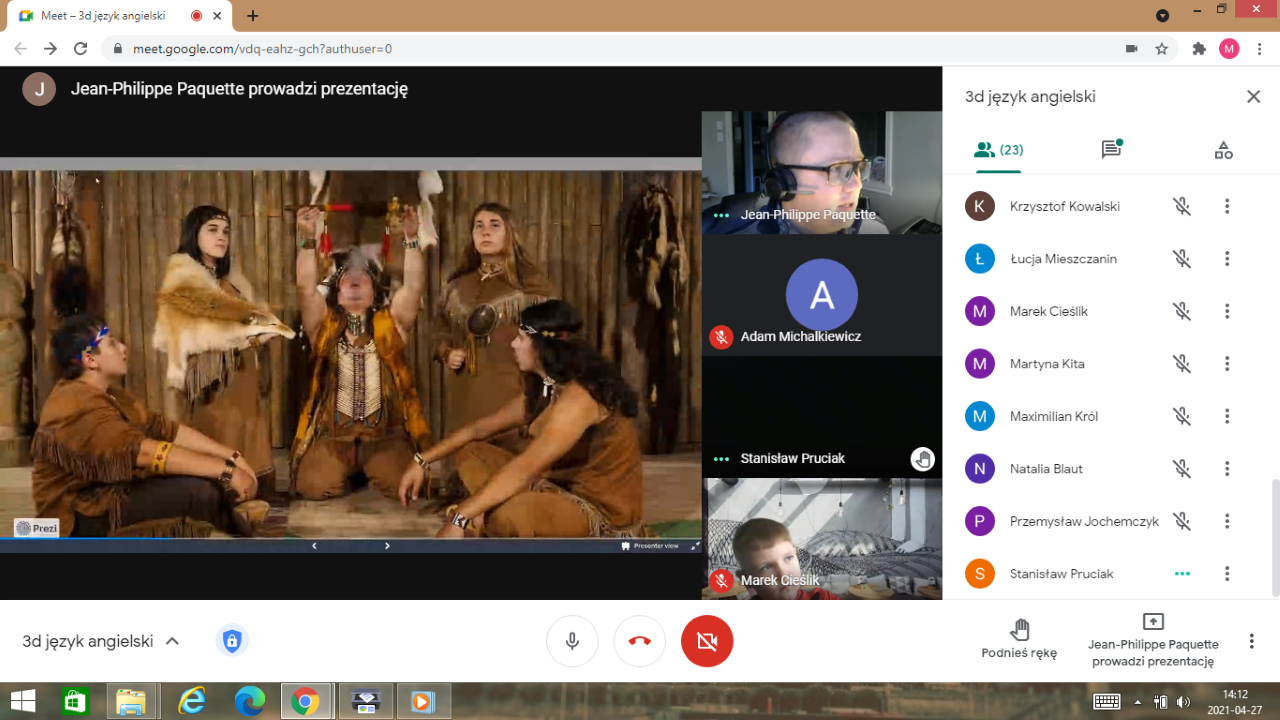Mute Martyna Kita's microphone icon
The image size is (1280, 720).
1182,364
